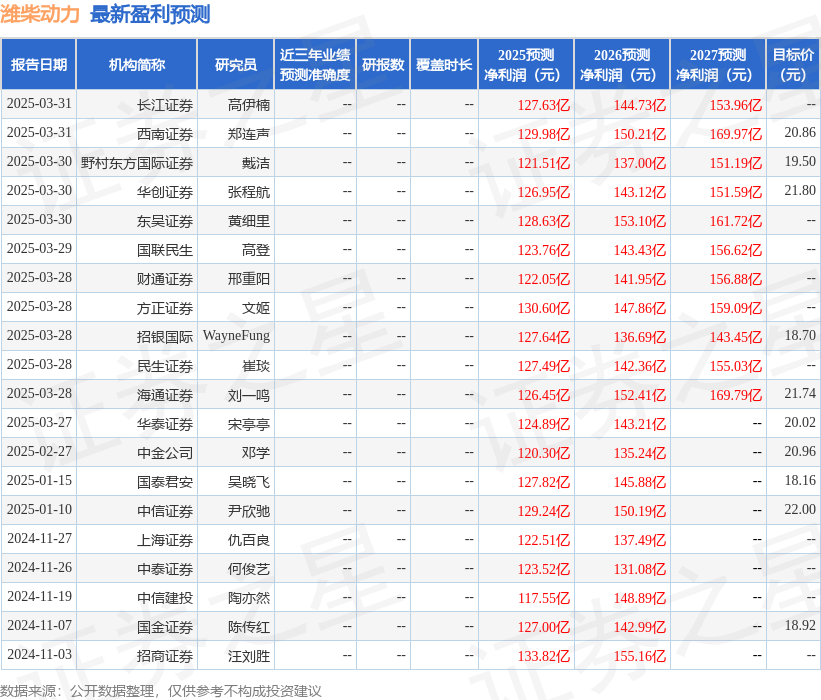The height and width of the screenshot is (700, 821).
Task: Select the 研究员 column header
Action: tap(236, 64)
